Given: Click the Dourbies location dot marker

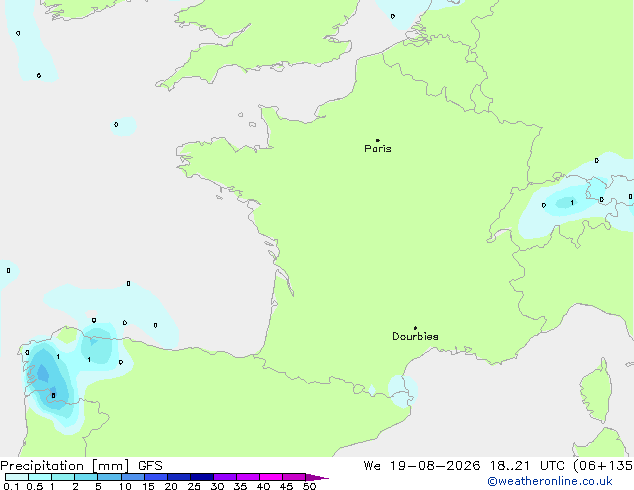Looking at the screenshot, I should pyautogui.click(x=415, y=328).
